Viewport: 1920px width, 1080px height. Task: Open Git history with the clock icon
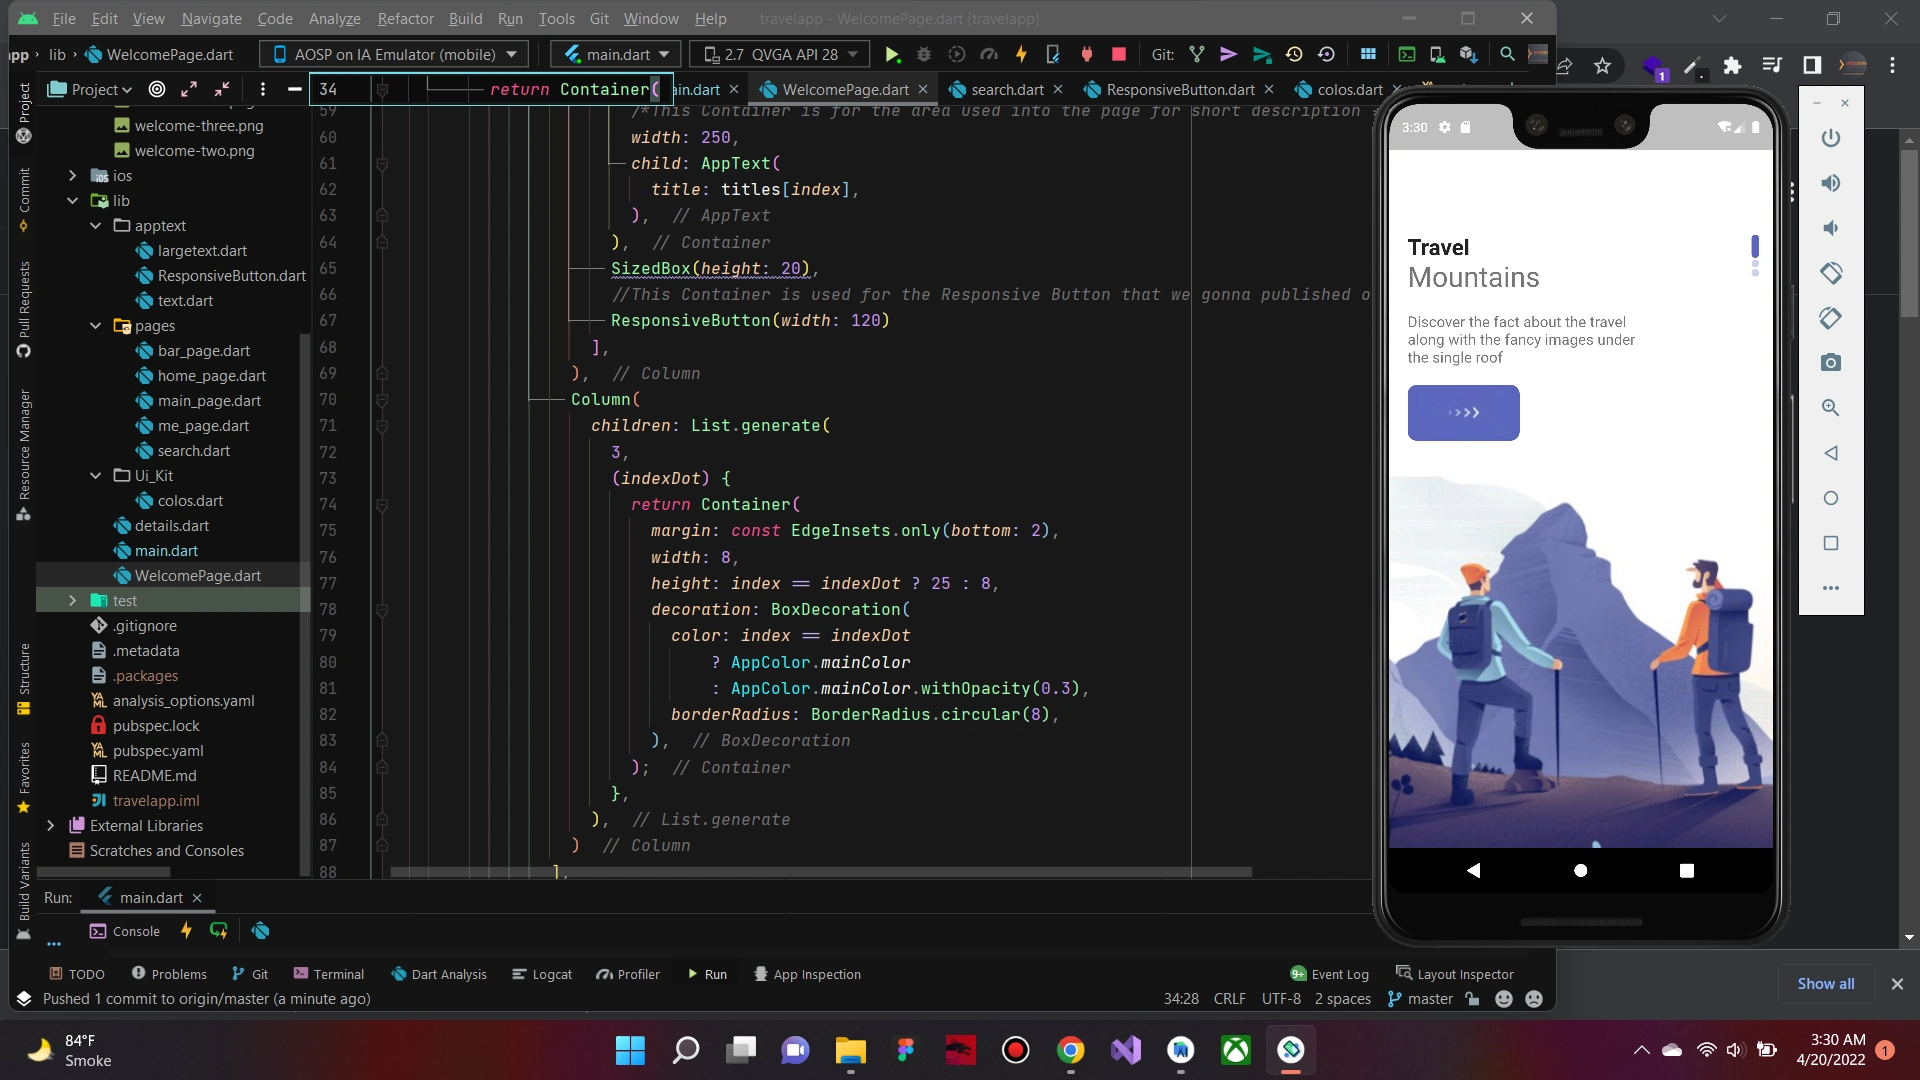point(1294,54)
